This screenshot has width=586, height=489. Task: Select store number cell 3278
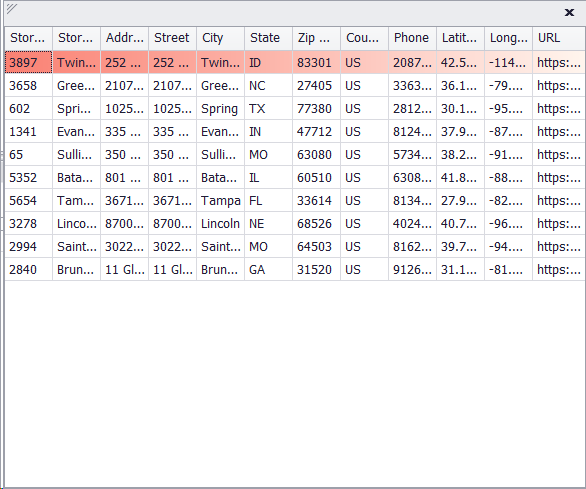point(28,224)
